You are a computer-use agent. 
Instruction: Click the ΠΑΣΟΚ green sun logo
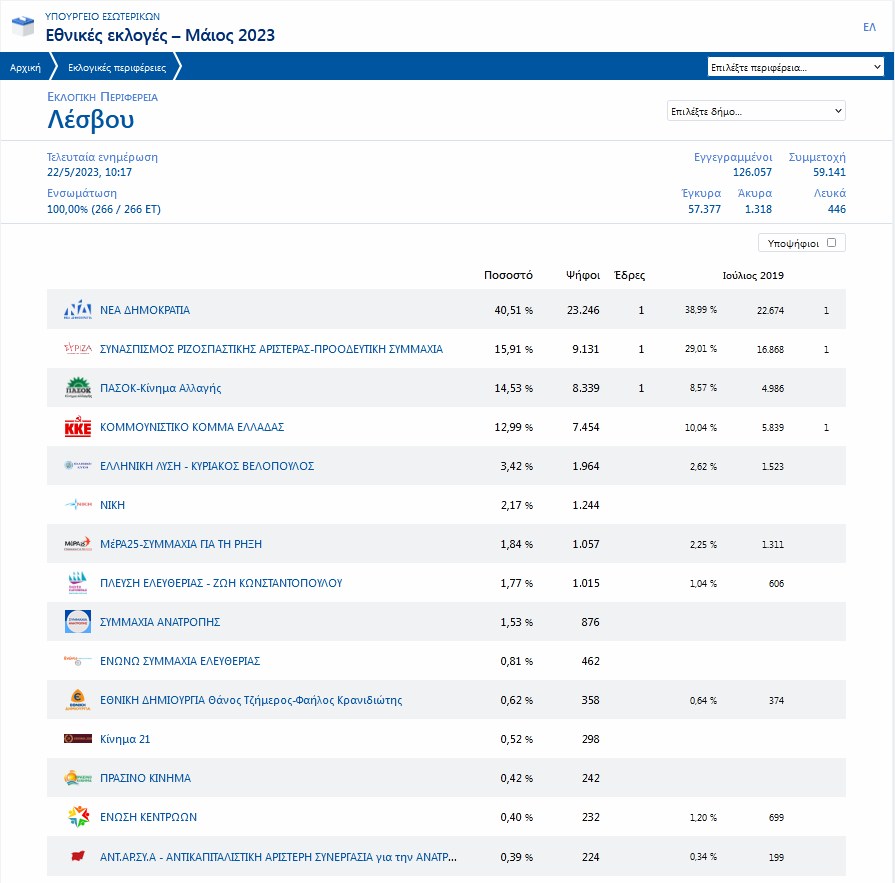(77, 388)
